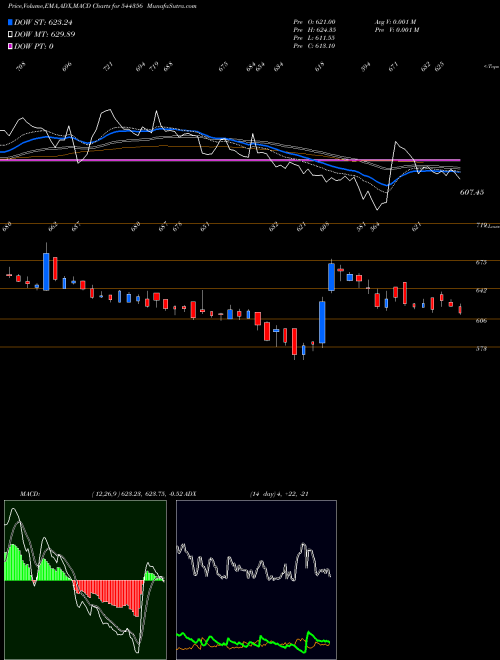
Task: Click the 606 price axis label
Action: coord(481,321)
